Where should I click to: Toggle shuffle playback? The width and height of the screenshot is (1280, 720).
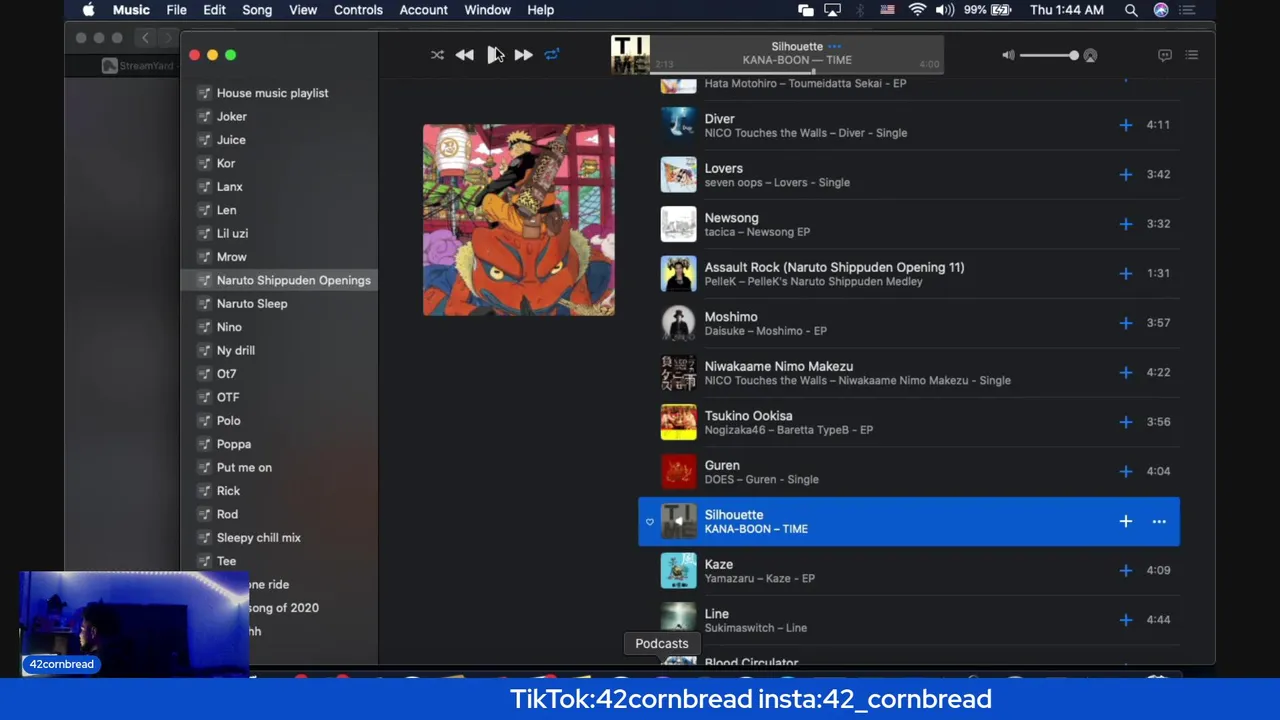click(437, 55)
